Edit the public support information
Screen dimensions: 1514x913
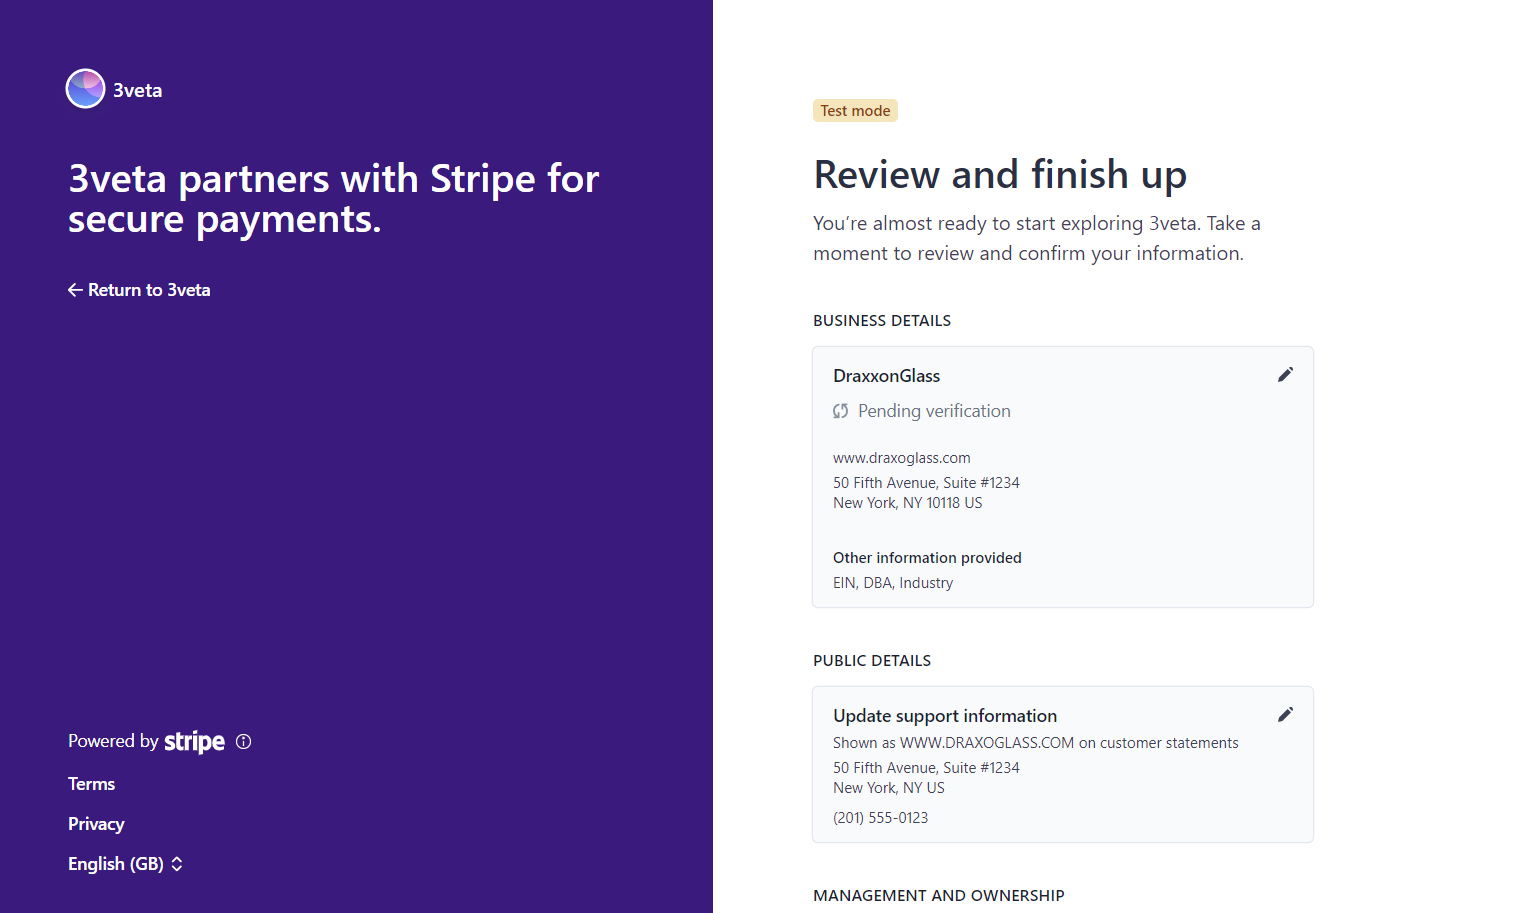pyautogui.click(x=1285, y=714)
